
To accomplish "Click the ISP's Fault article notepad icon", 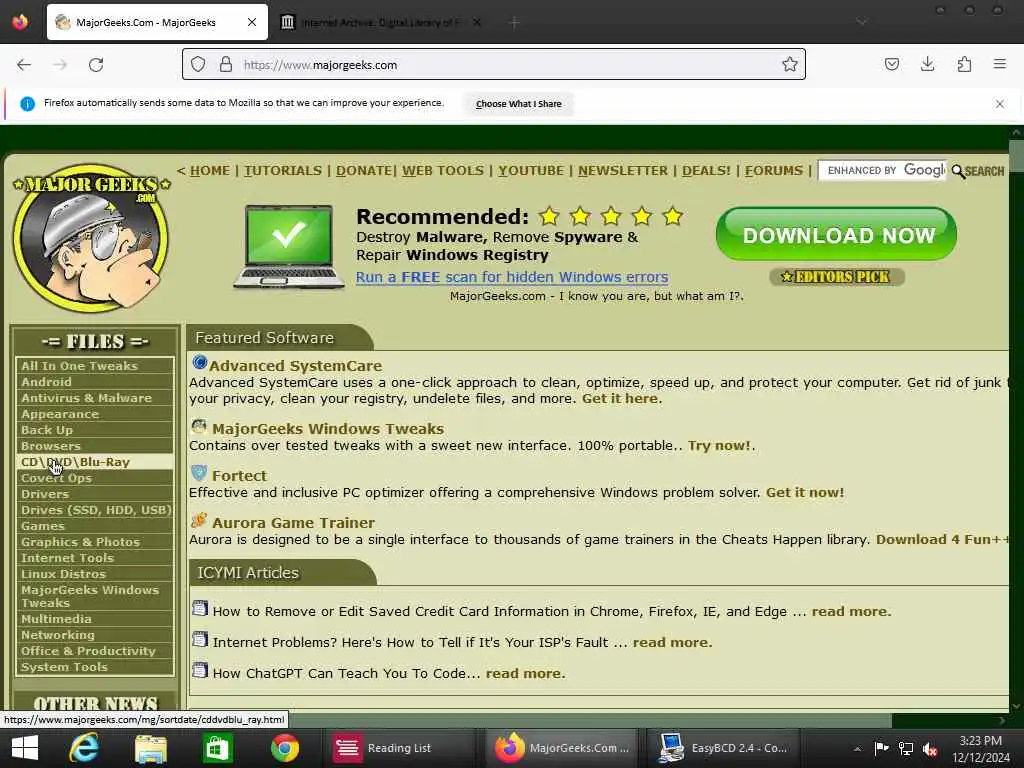I will coord(200,639).
